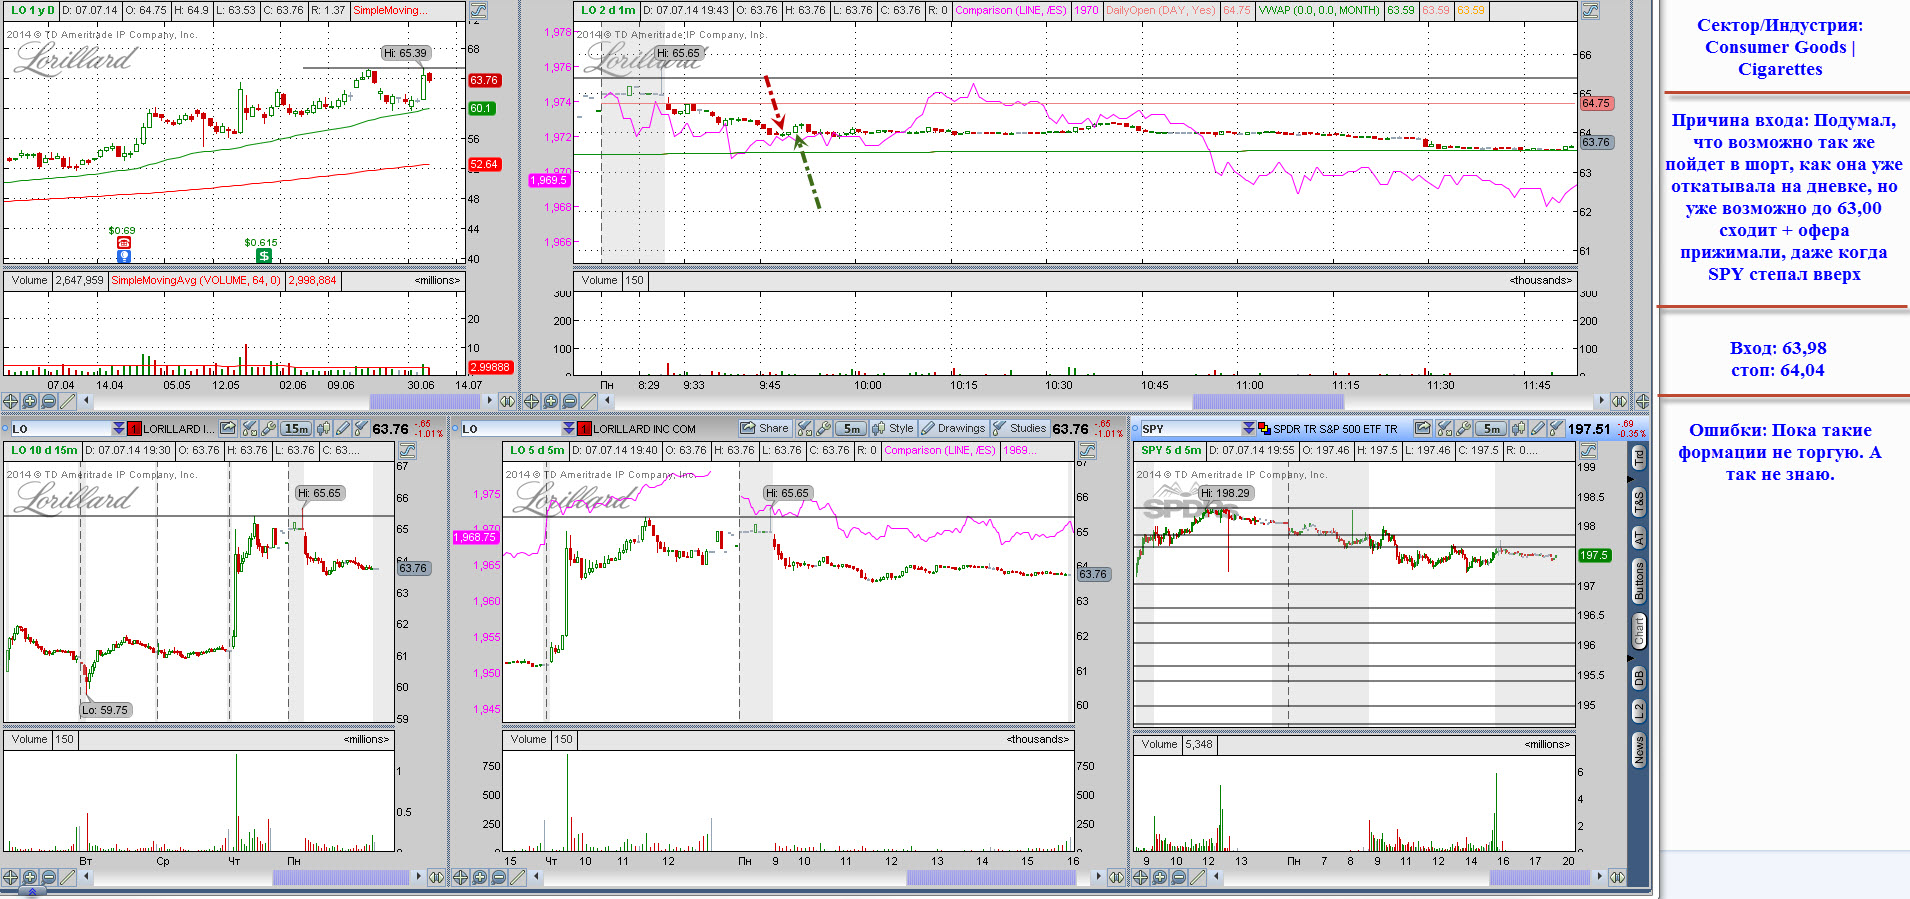Open chart mode icon on LO 2d 1m chart
The image size is (1910, 899).
click(x=1589, y=11)
